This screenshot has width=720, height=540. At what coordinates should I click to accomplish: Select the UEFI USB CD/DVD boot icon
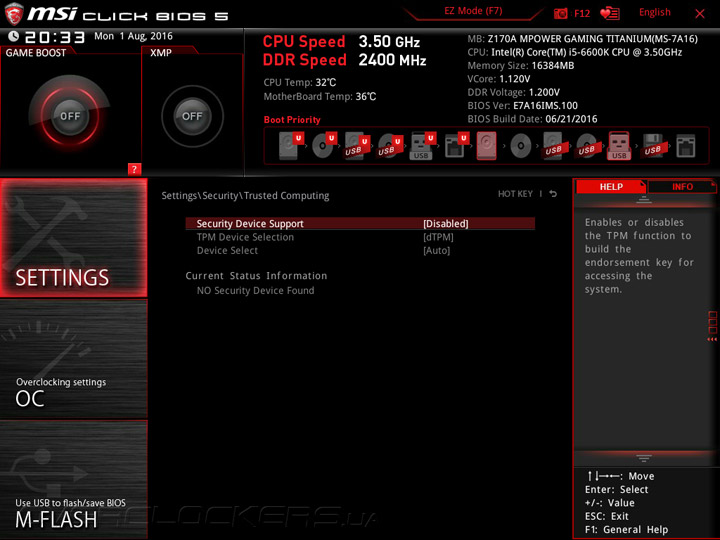(x=390, y=146)
